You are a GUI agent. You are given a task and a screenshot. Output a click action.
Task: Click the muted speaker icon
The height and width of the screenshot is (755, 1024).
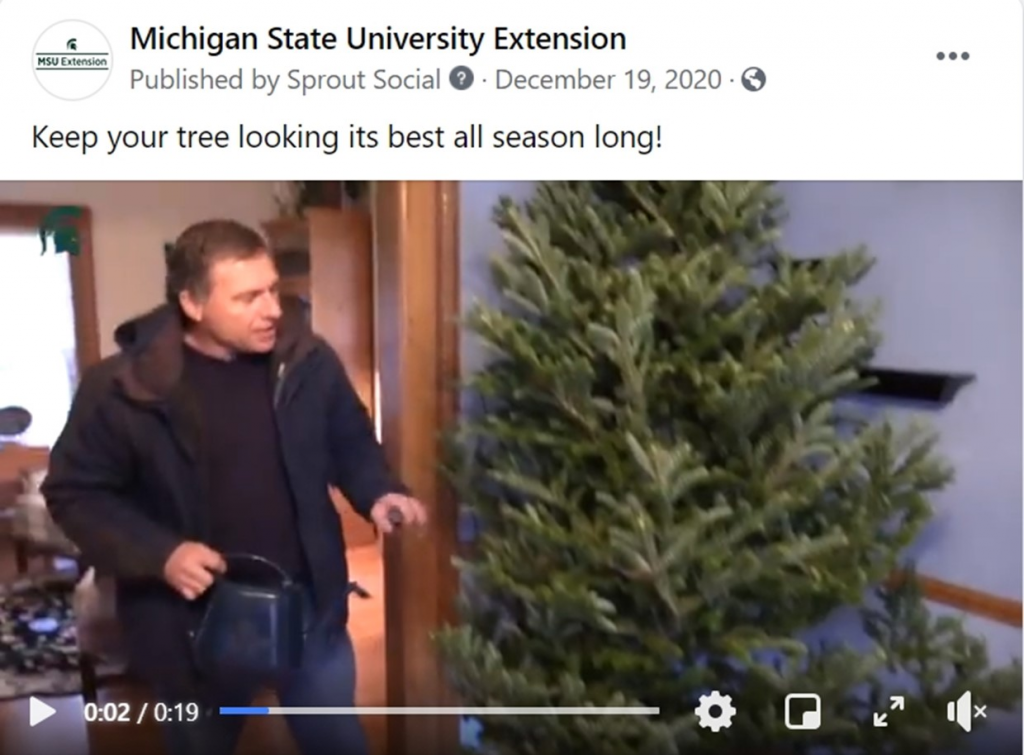(x=963, y=713)
